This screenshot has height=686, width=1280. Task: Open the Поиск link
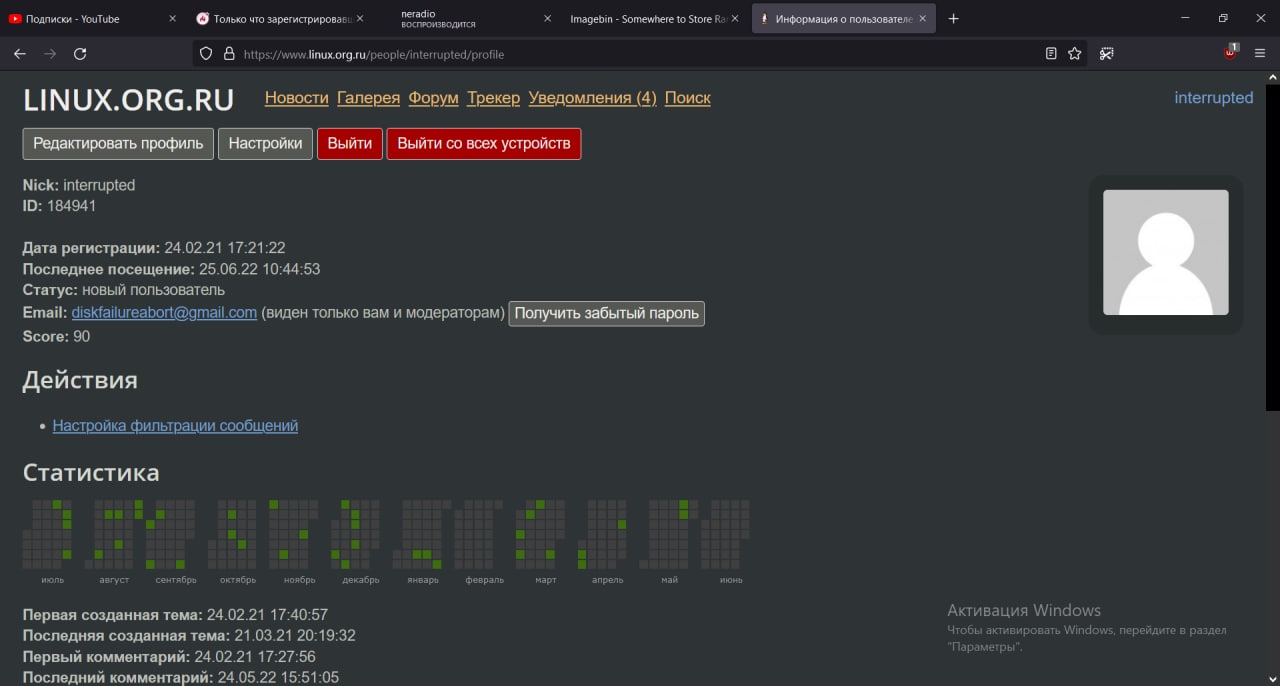pyautogui.click(x=688, y=98)
